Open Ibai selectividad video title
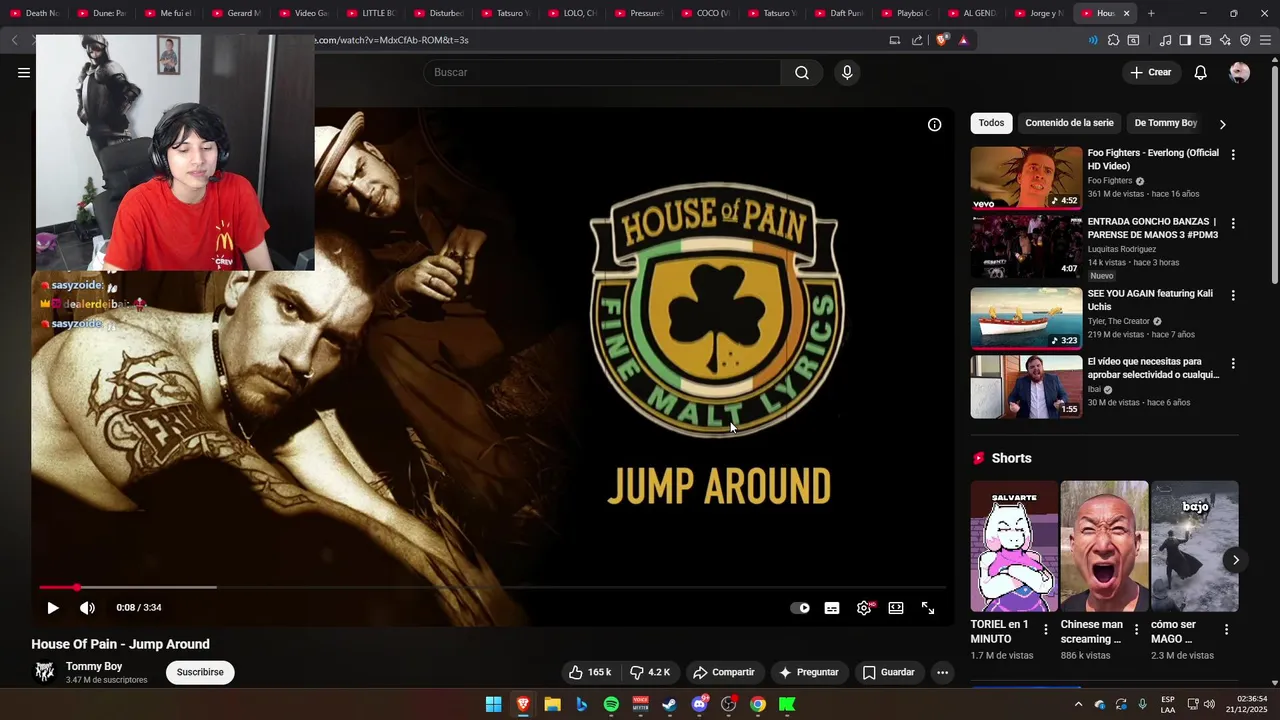1280x720 pixels. [x=1153, y=368]
